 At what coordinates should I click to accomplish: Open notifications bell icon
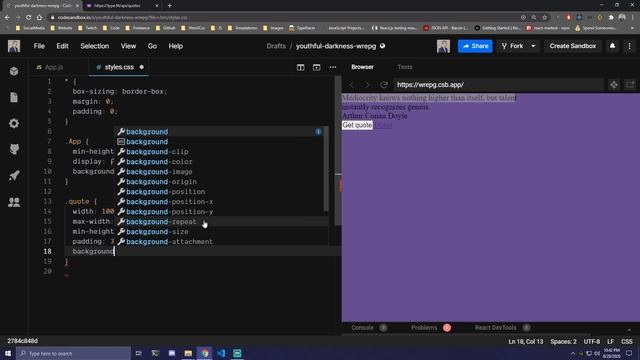coord(612,46)
